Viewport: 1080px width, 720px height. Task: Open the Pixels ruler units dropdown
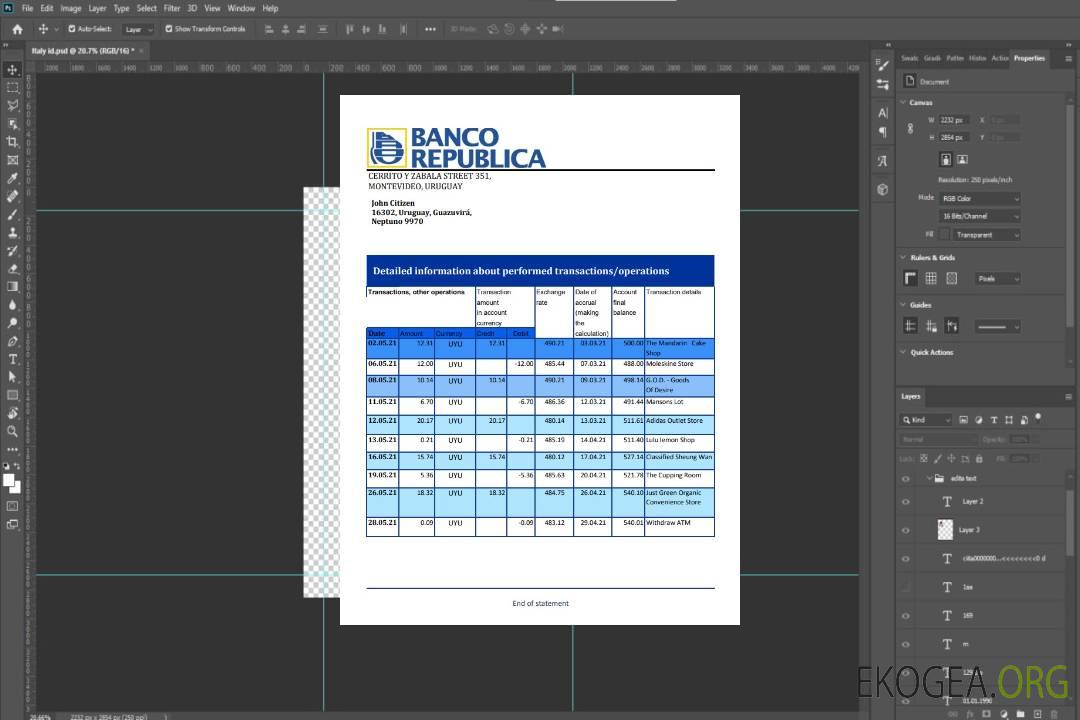pyautogui.click(x=997, y=278)
